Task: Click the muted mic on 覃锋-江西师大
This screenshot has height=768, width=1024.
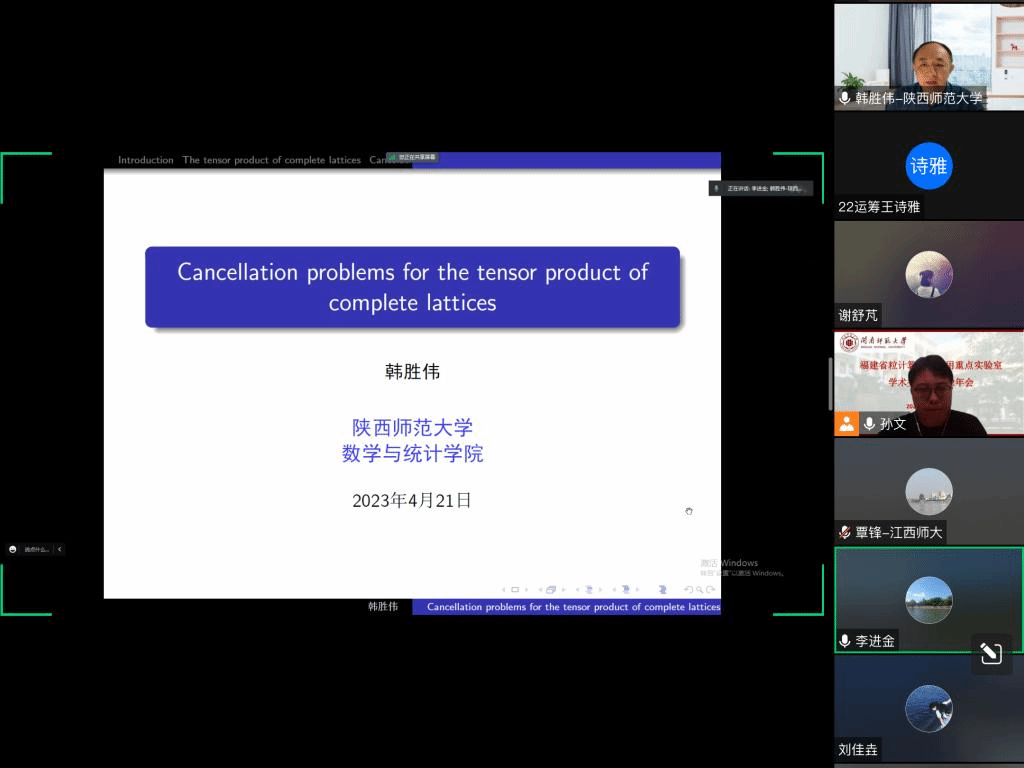Action: pos(845,532)
